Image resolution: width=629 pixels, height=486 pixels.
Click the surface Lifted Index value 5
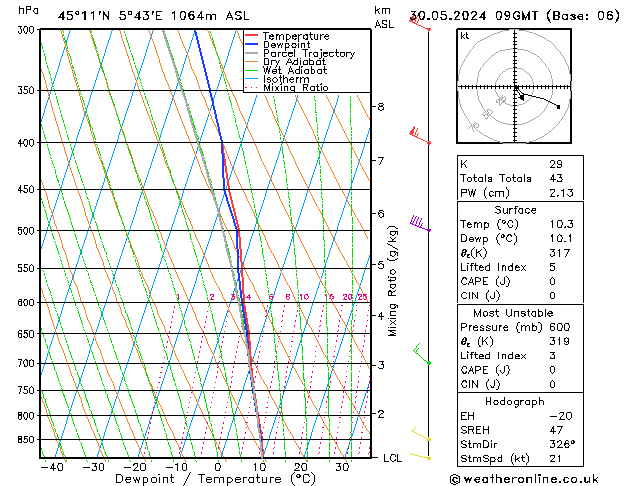pos(552,267)
